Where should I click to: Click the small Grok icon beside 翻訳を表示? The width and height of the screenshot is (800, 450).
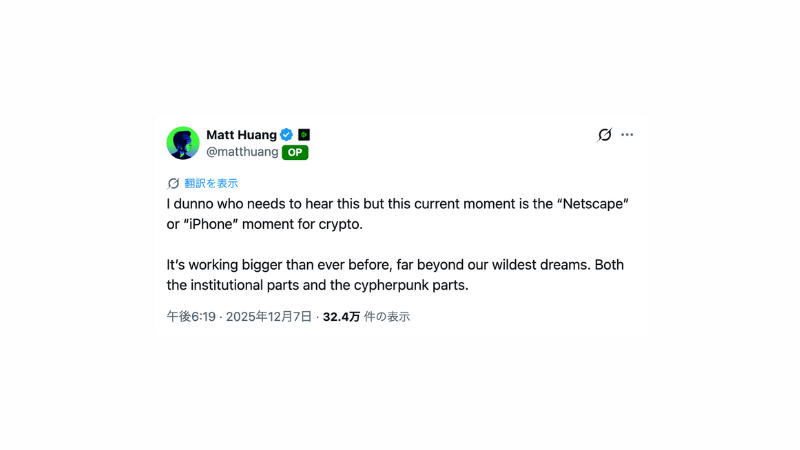[x=173, y=184]
